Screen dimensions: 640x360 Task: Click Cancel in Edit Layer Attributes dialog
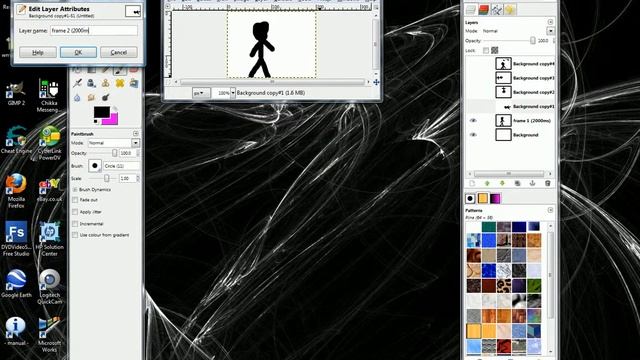(x=119, y=52)
